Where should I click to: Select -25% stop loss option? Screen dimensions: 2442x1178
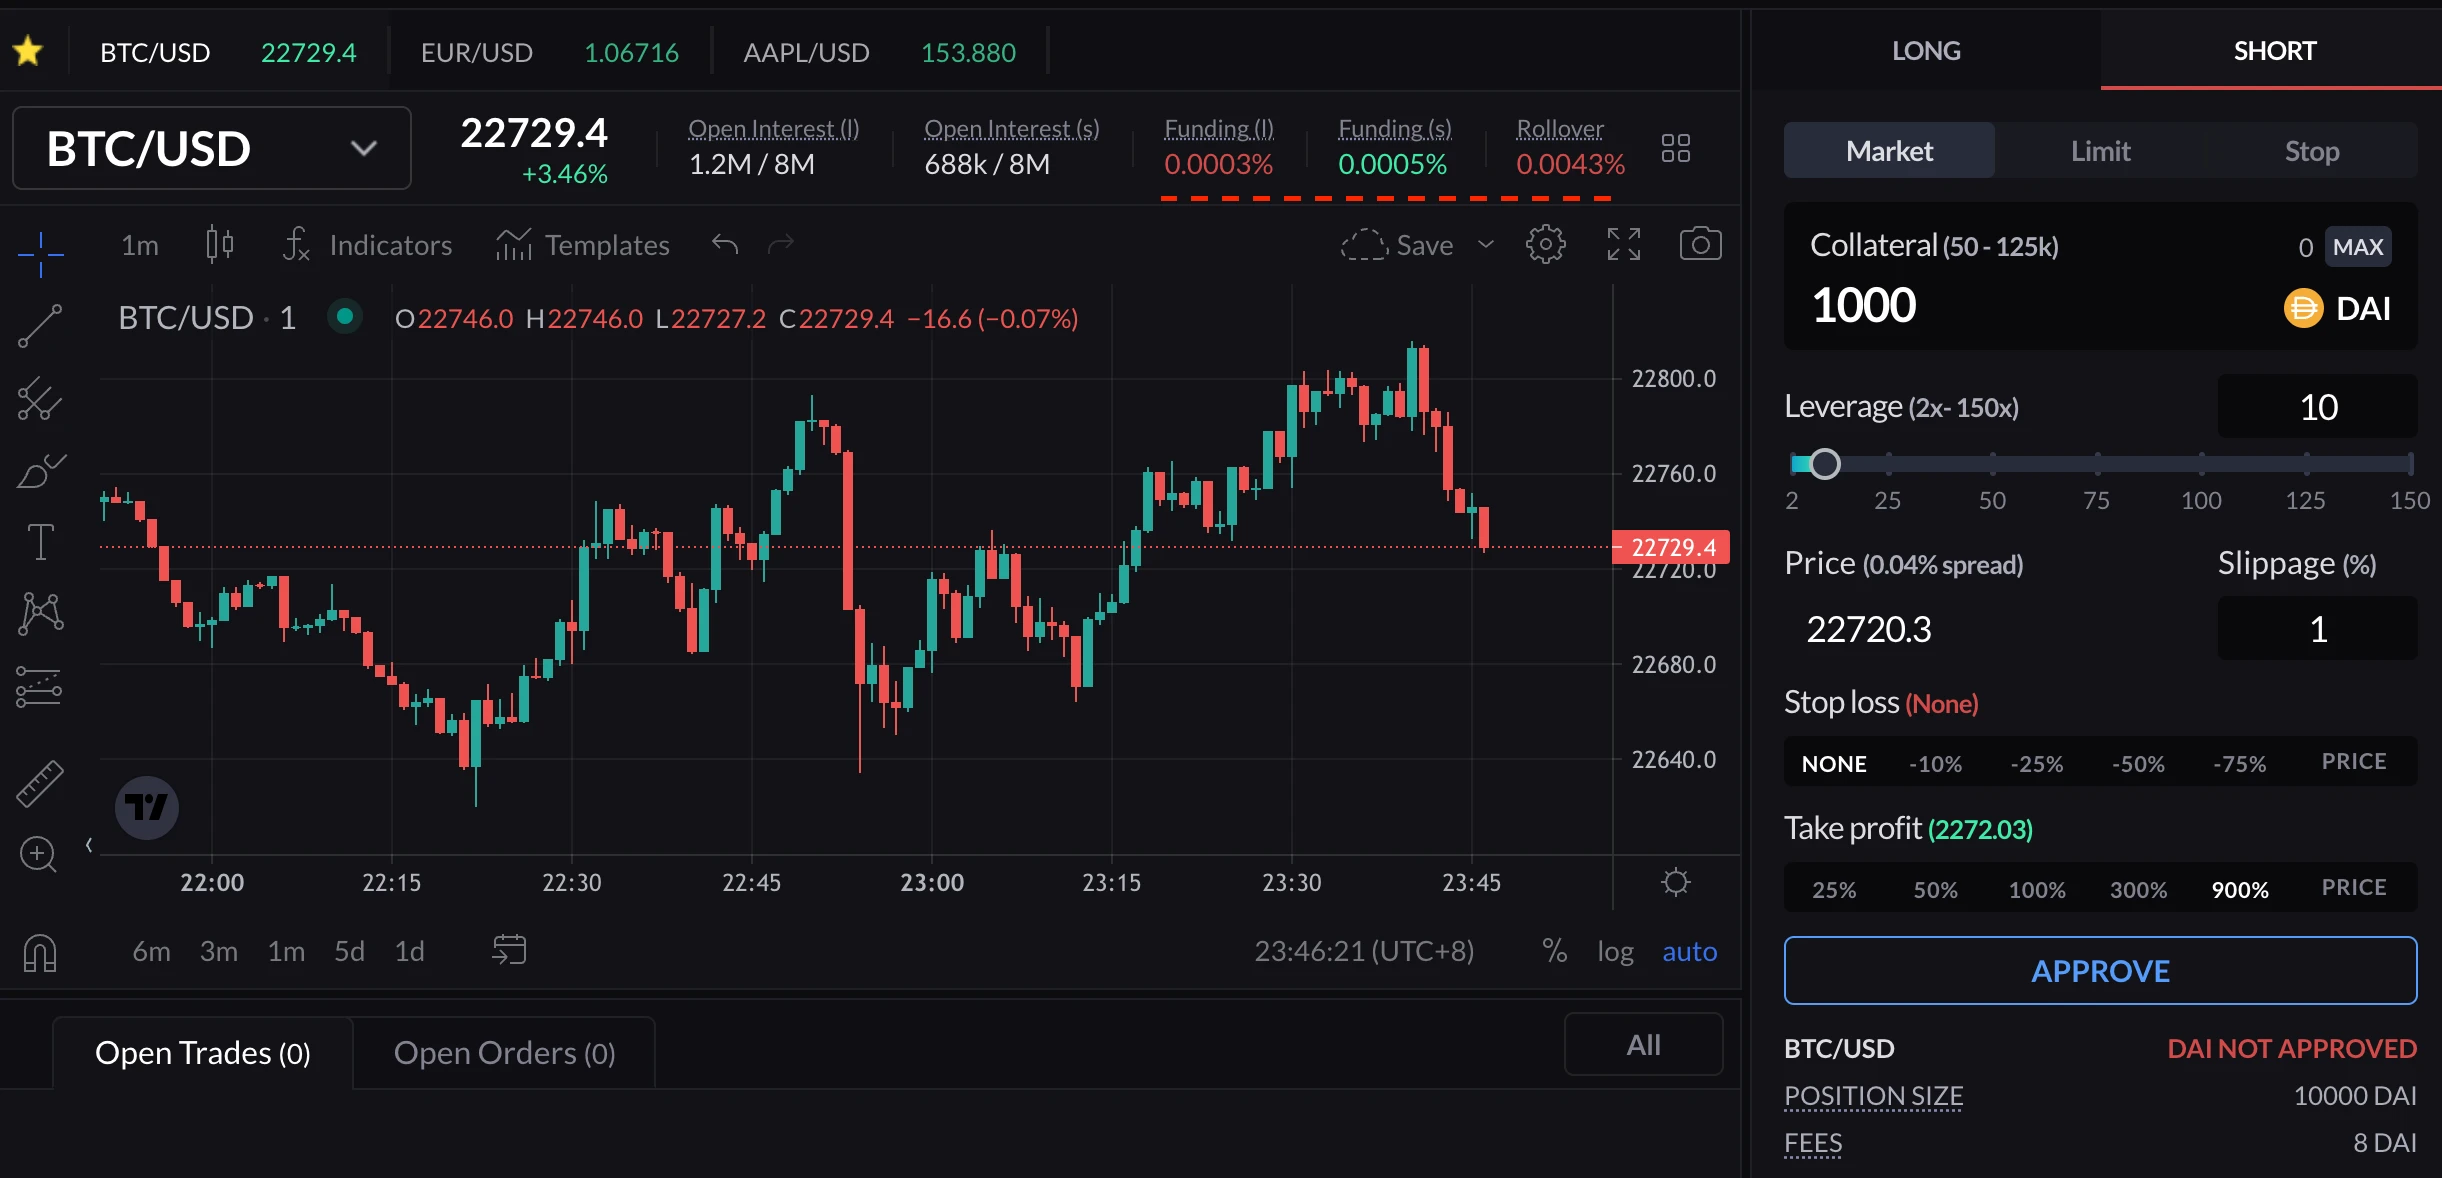tap(2035, 762)
